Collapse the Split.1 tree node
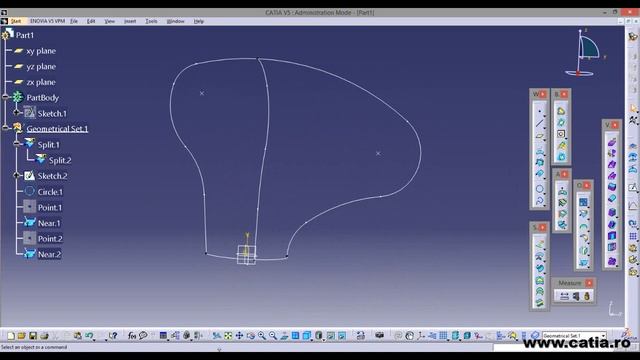This screenshot has height=360, width=640. [17, 144]
